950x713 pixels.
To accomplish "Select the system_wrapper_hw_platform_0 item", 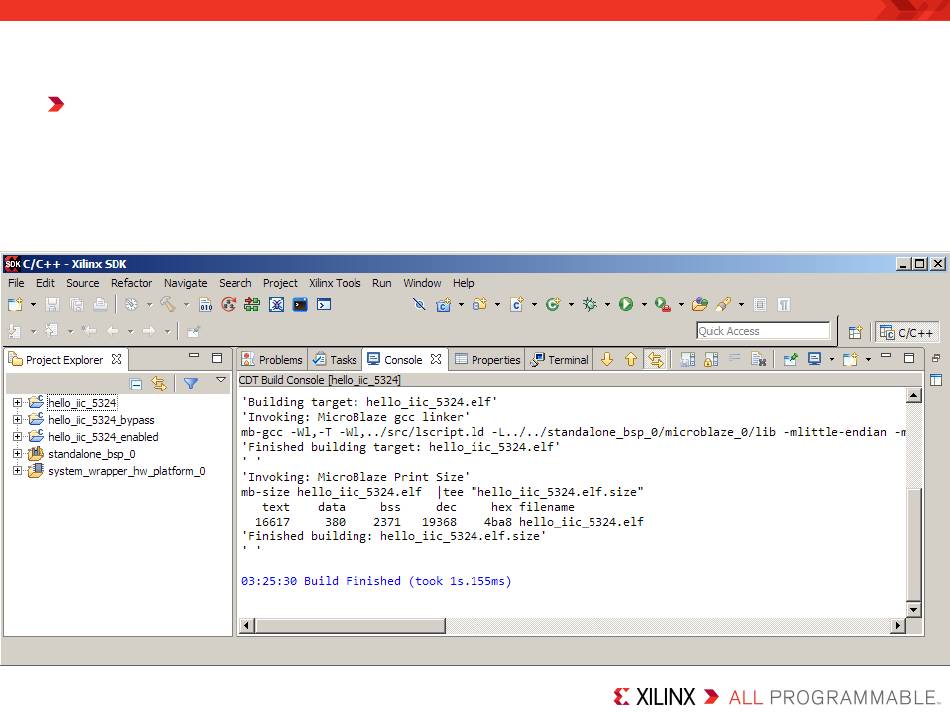I will (x=127, y=471).
